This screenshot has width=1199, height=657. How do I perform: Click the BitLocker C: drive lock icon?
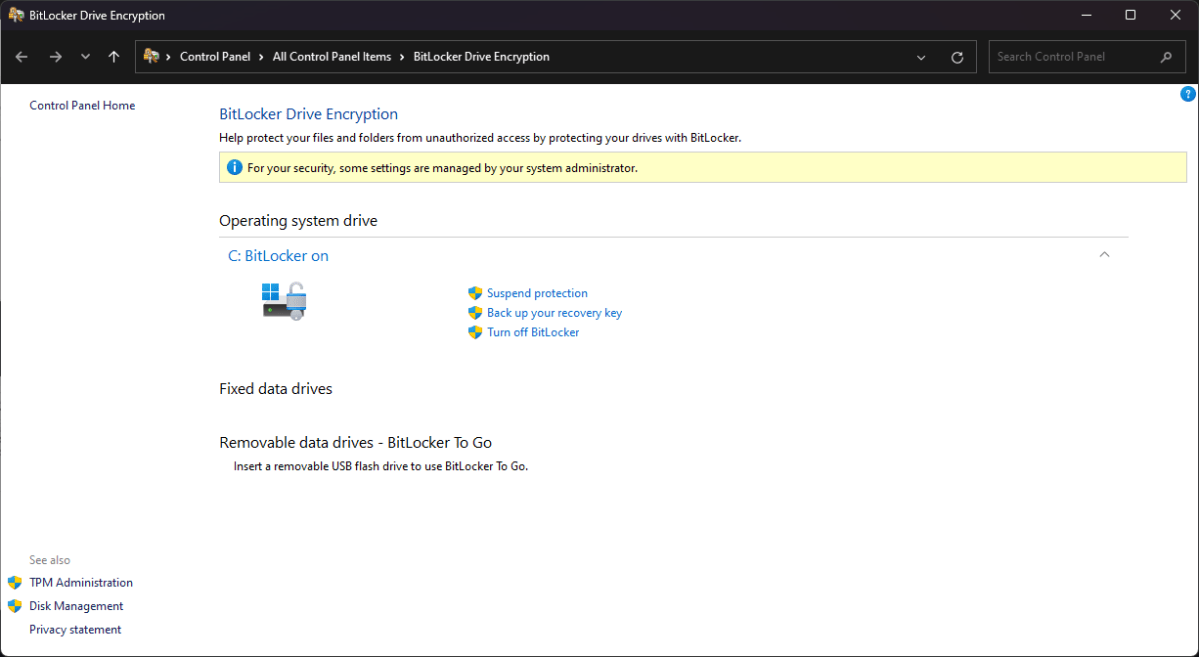[284, 300]
